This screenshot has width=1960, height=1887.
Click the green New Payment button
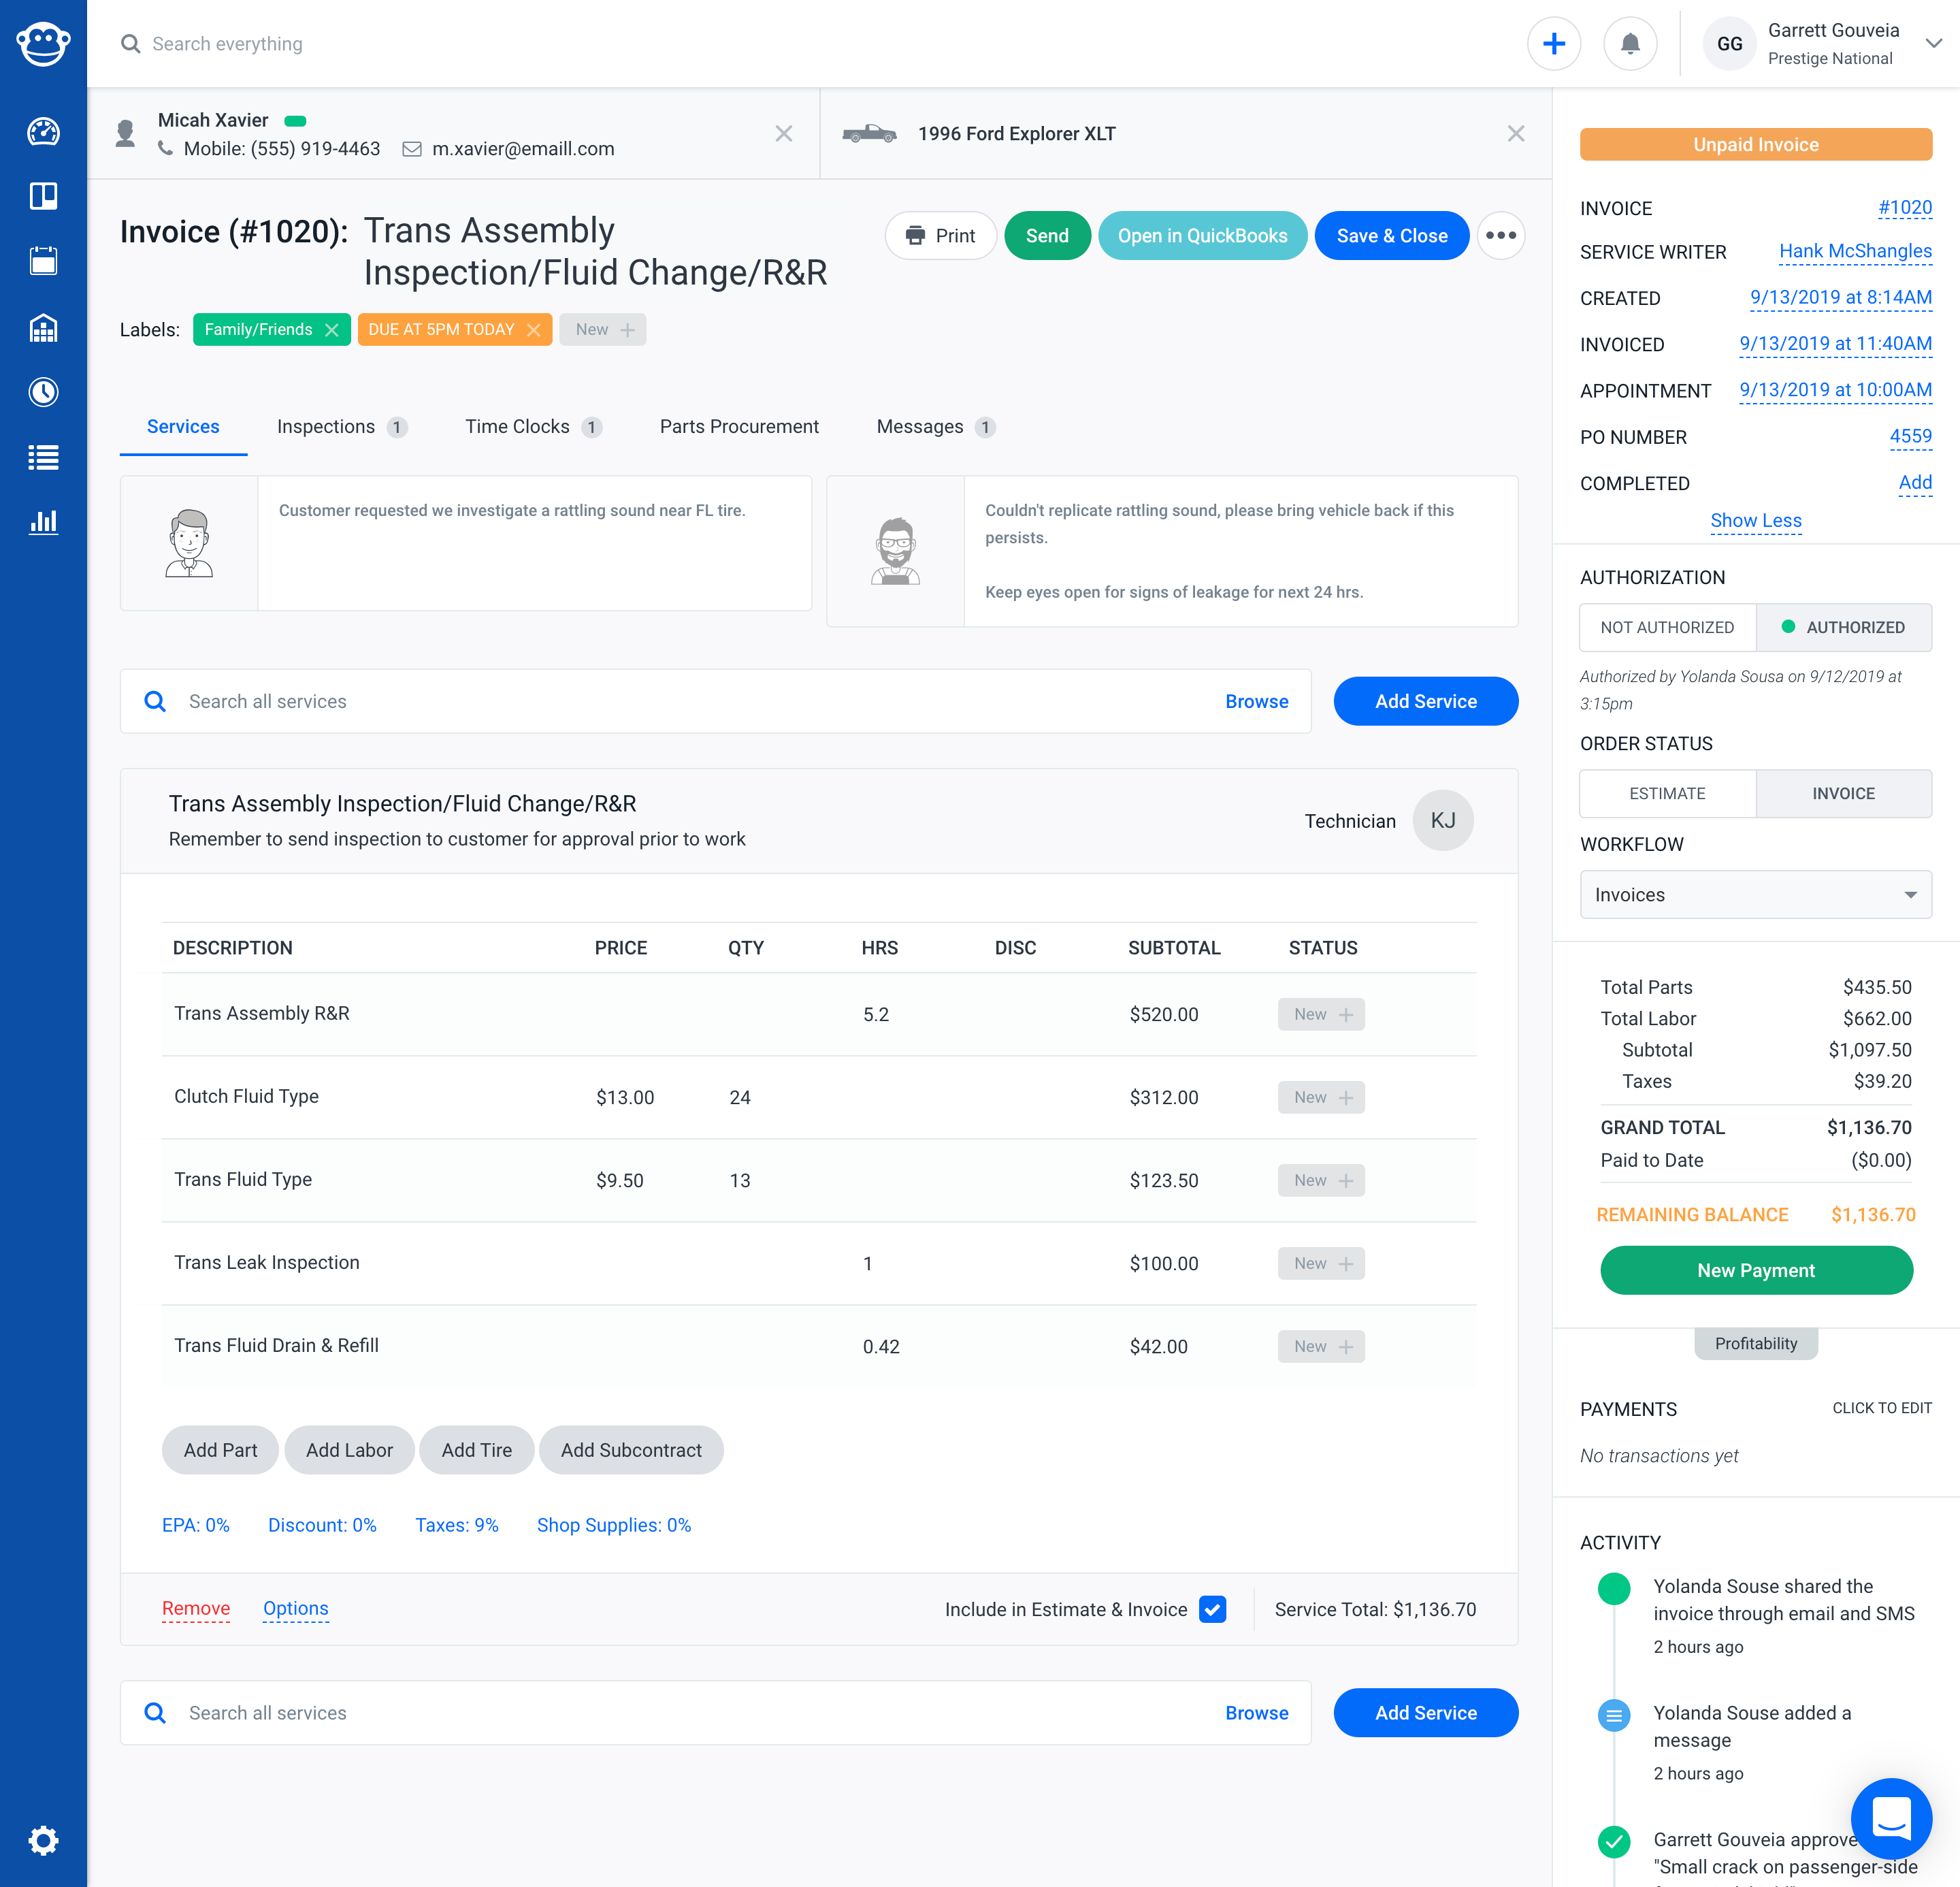[x=1755, y=1270]
